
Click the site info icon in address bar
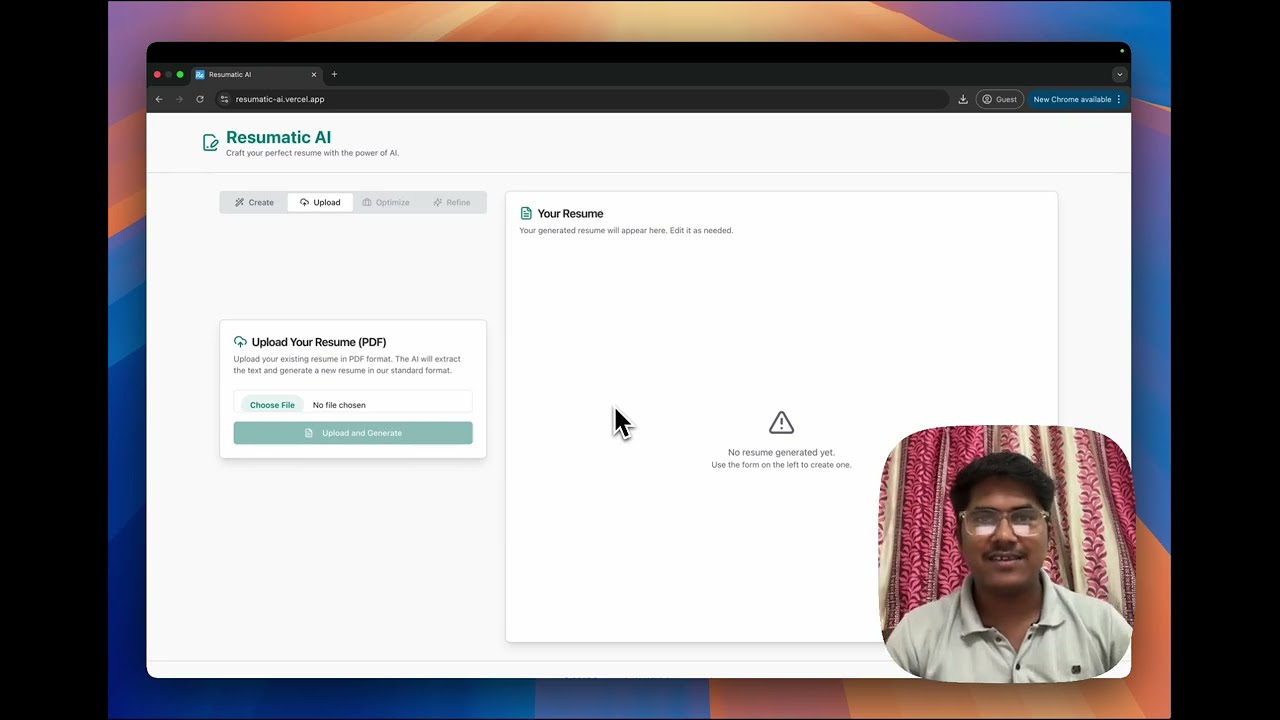(225, 99)
